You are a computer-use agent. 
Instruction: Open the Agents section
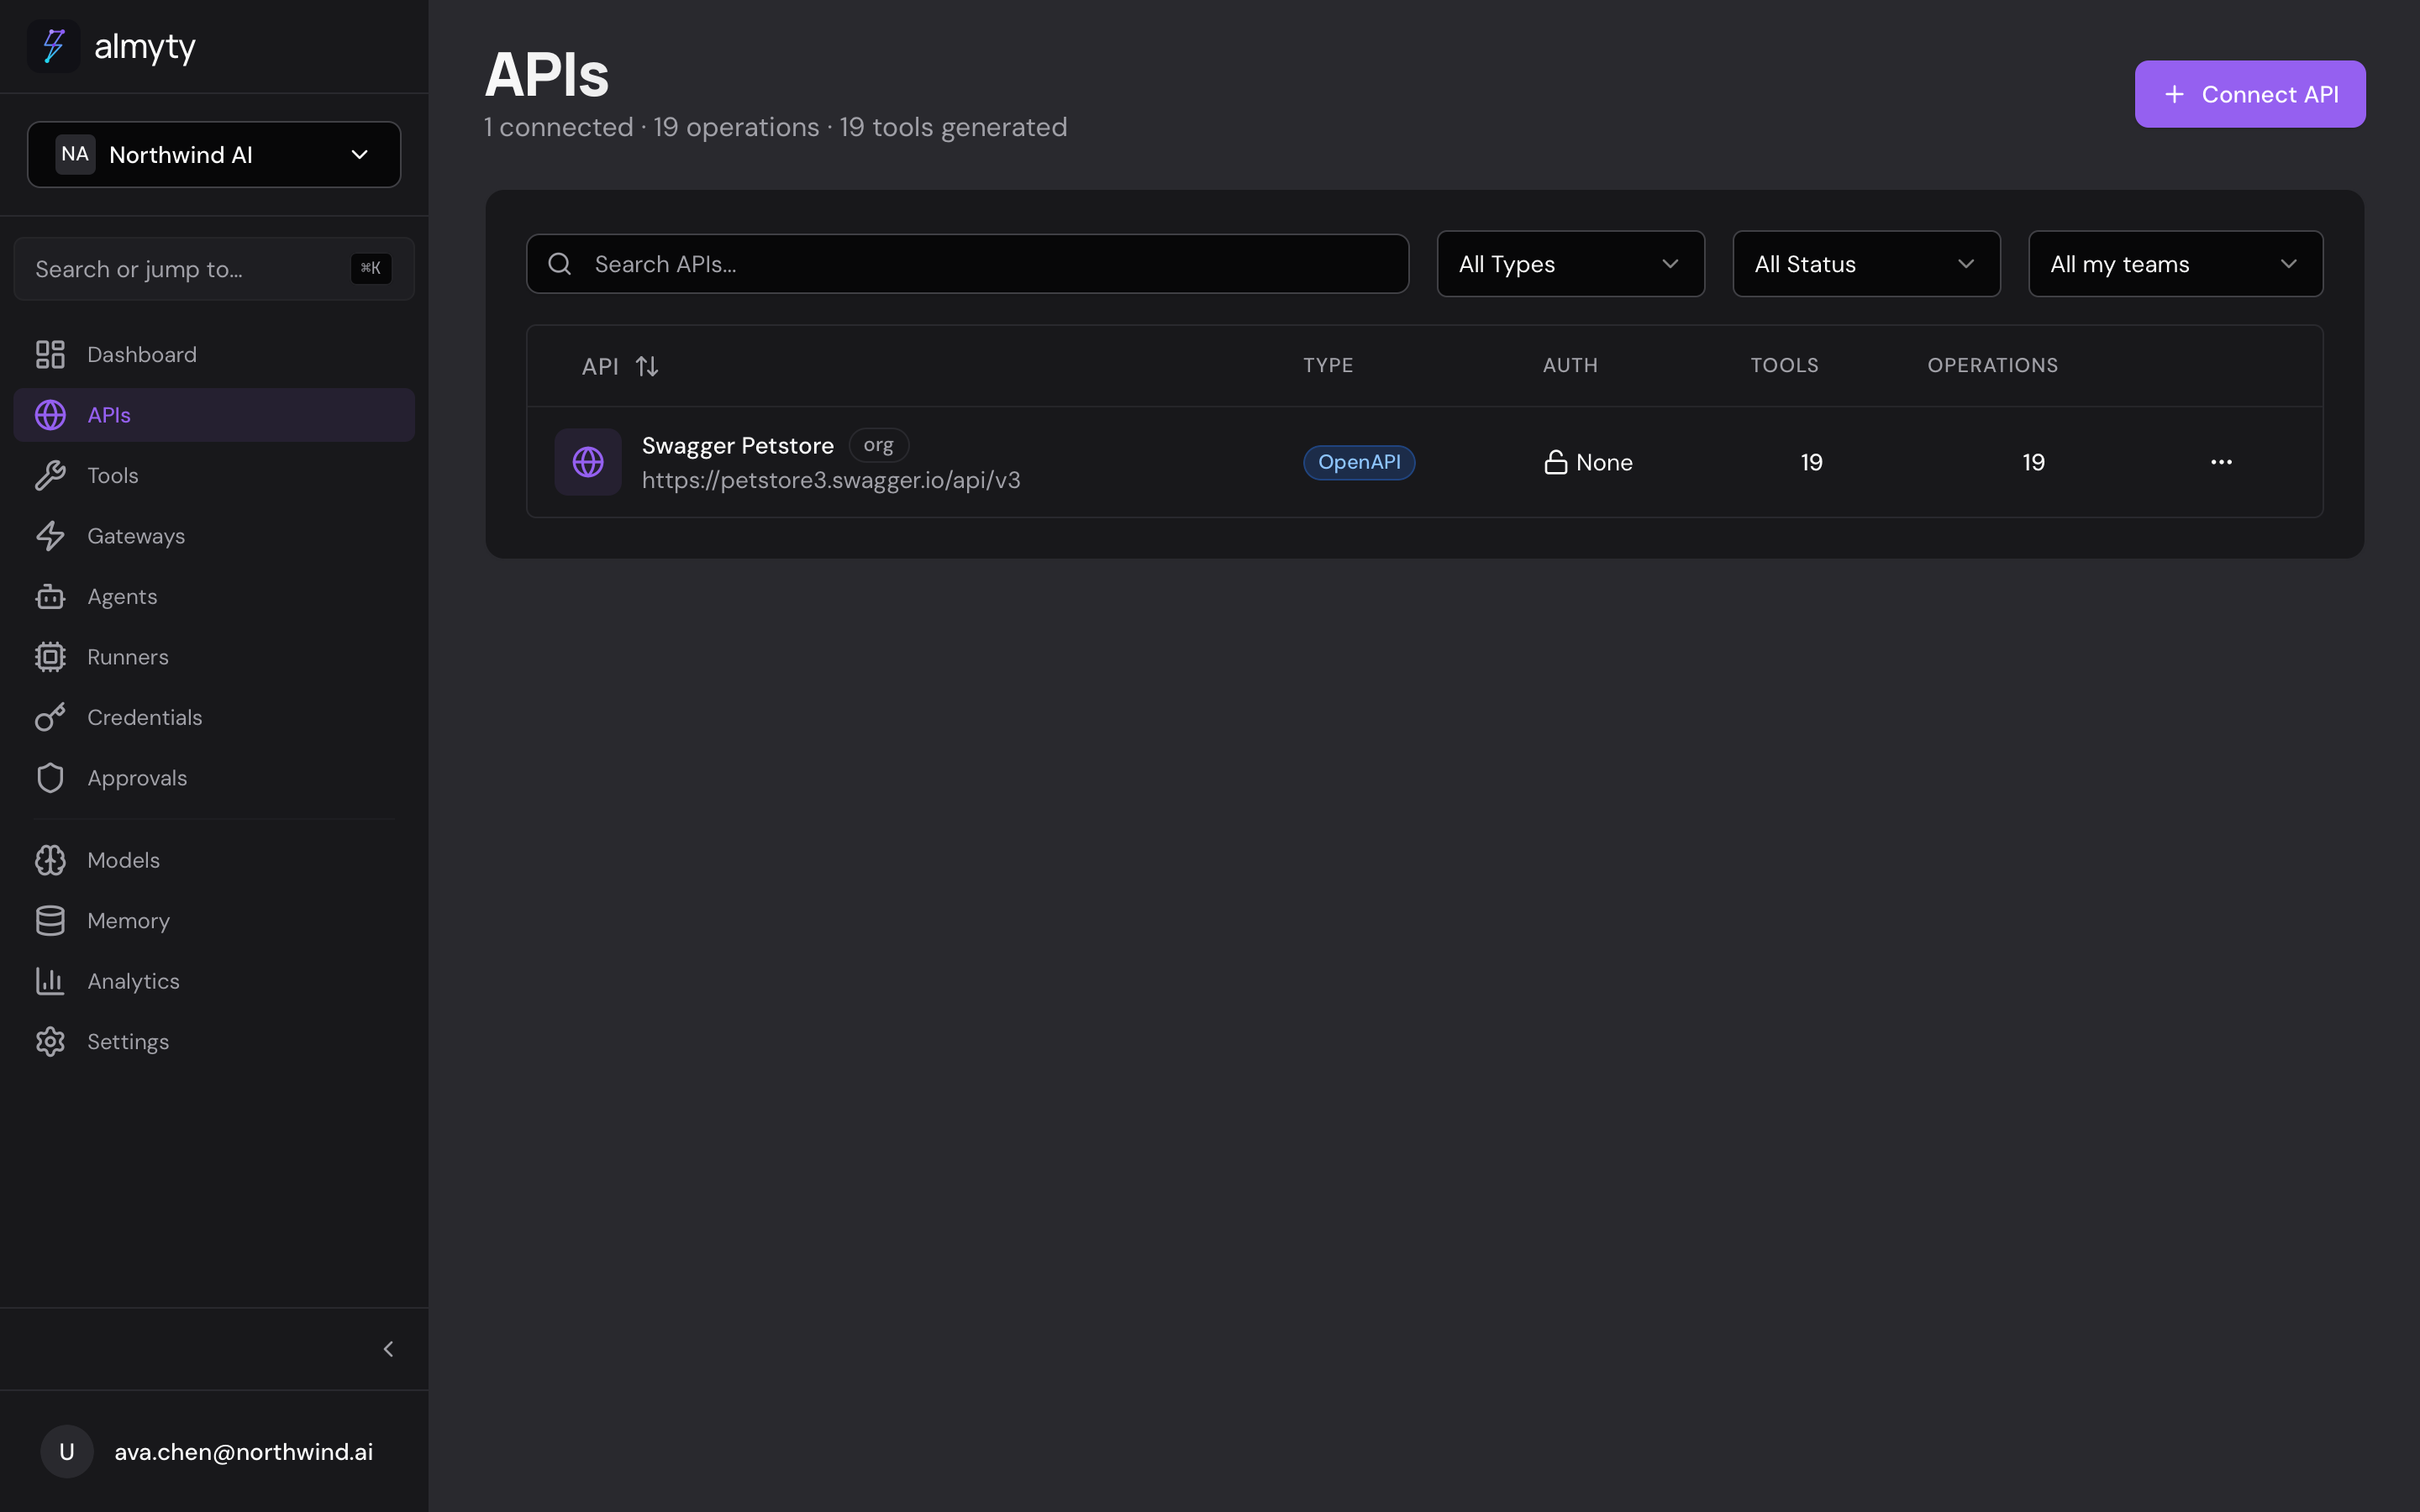(x=214, y=596)
